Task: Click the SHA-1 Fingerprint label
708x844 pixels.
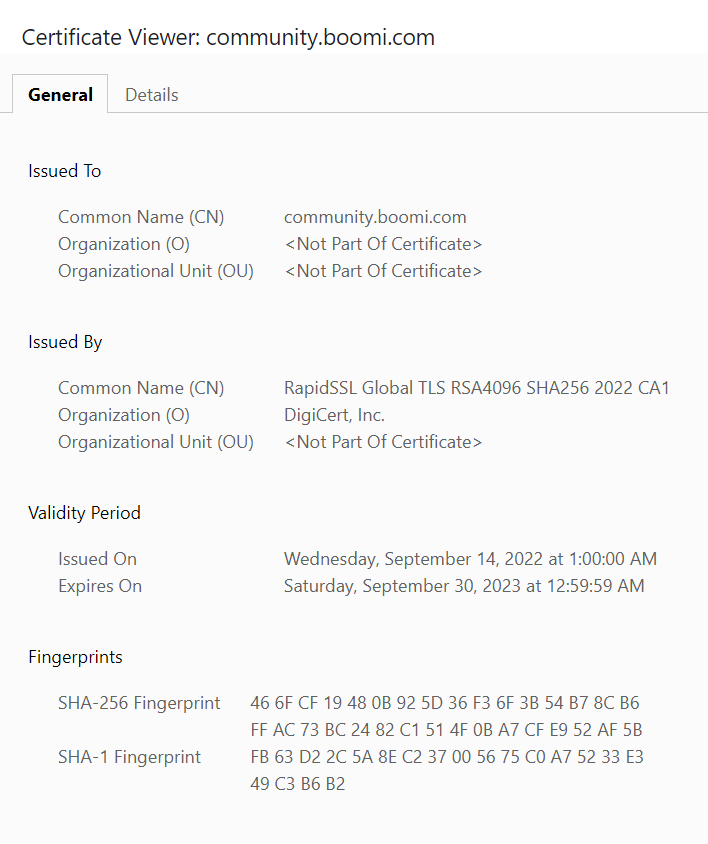Action: pos(129,757)
